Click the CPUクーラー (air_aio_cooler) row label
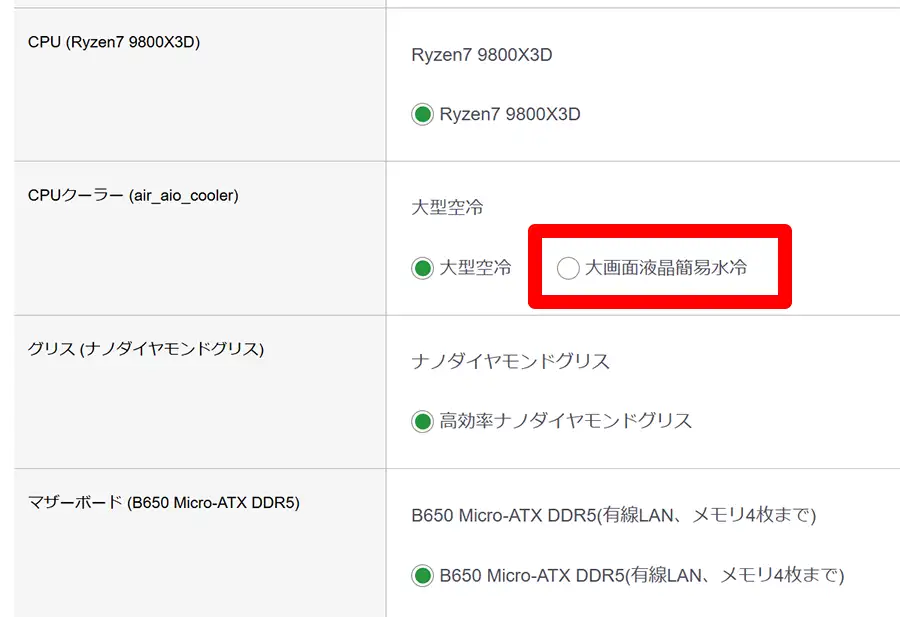 click(x=133, y=196)
